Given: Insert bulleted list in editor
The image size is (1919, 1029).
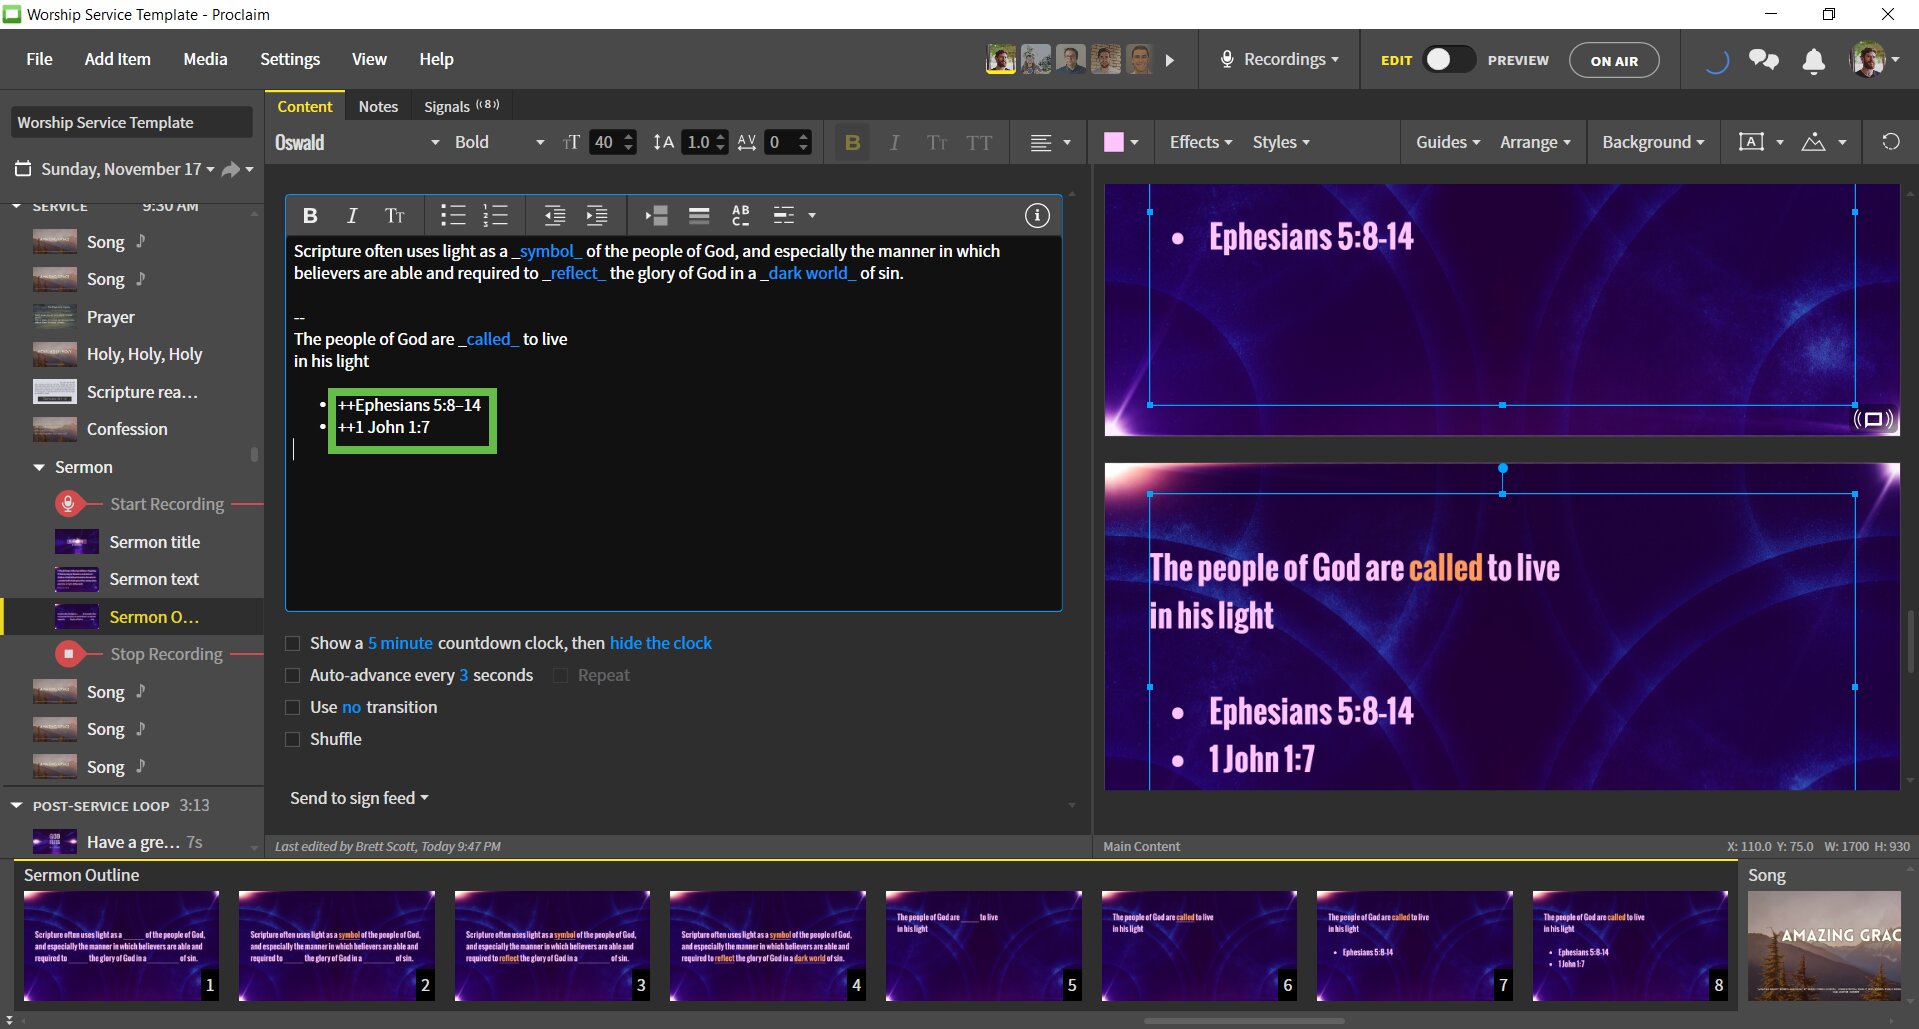Looking at the screenshot, I should point(453,215).
